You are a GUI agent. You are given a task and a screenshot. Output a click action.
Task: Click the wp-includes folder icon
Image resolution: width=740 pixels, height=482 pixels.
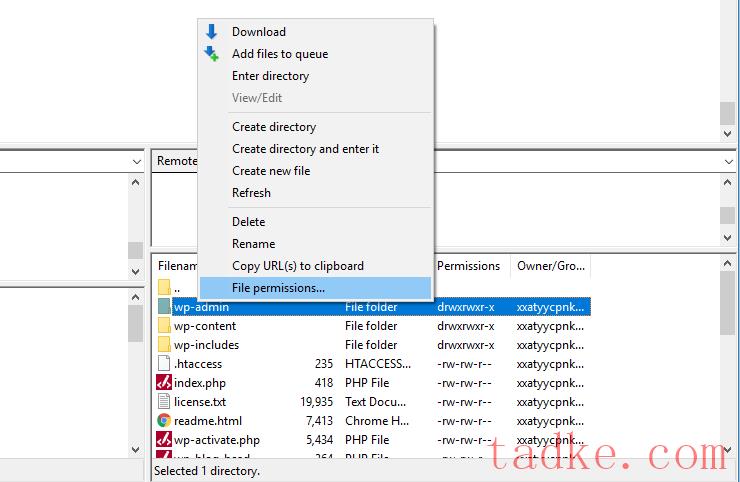(x=164, y=345)
